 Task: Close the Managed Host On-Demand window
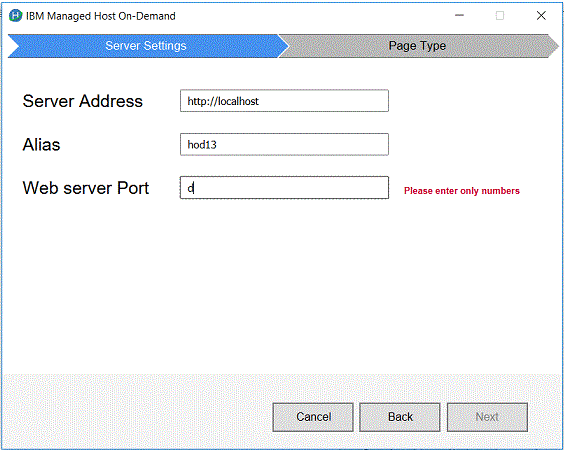pyautogui.click(x=541, y=15)
